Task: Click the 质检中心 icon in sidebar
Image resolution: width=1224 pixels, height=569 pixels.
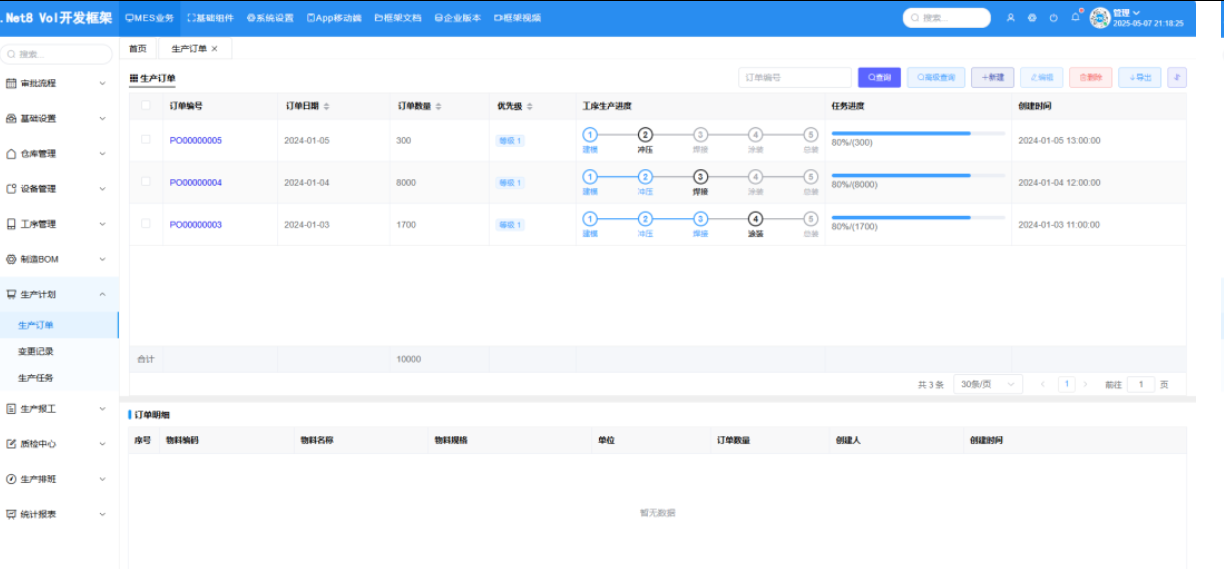Action: click(11, 444)
